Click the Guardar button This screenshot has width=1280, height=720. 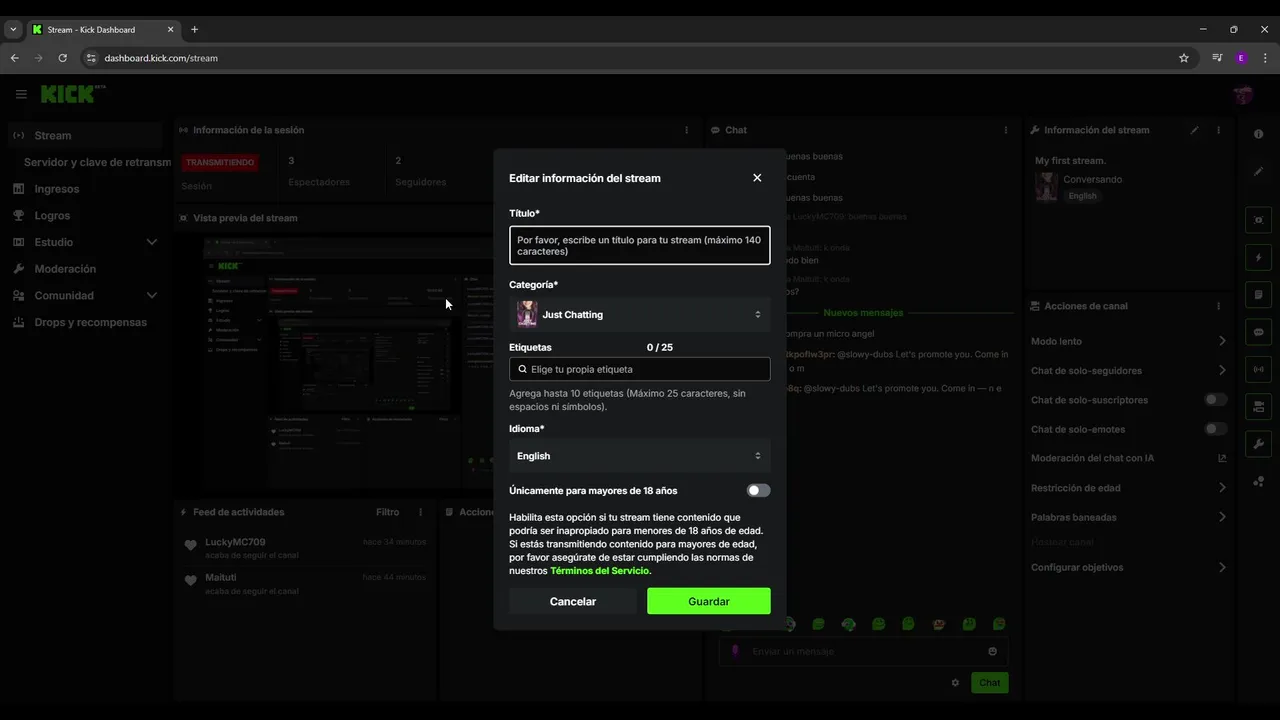[x=709, y=601]
